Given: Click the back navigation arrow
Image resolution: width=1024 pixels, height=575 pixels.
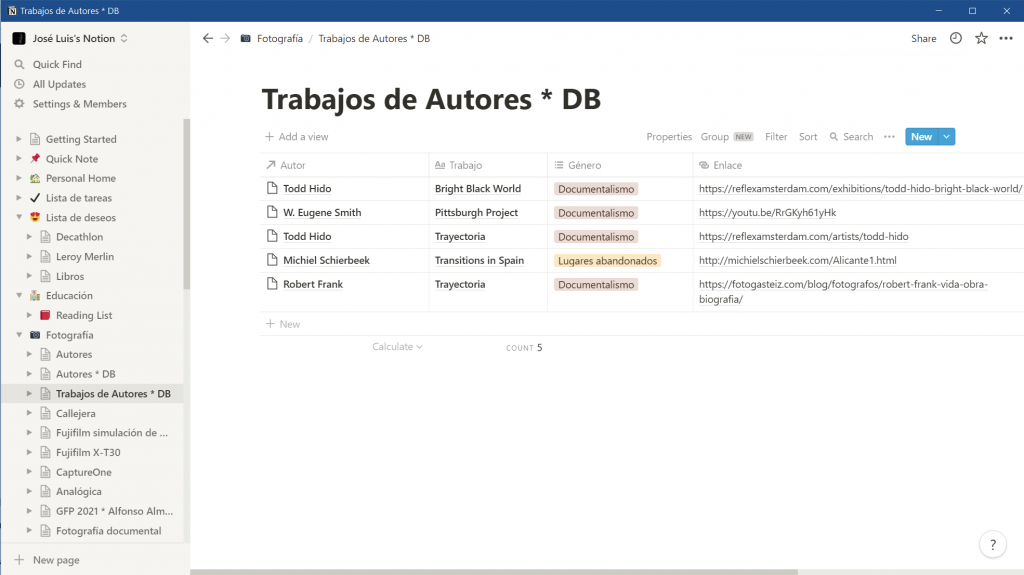Looking at the screenshot, I should (207, 39).
